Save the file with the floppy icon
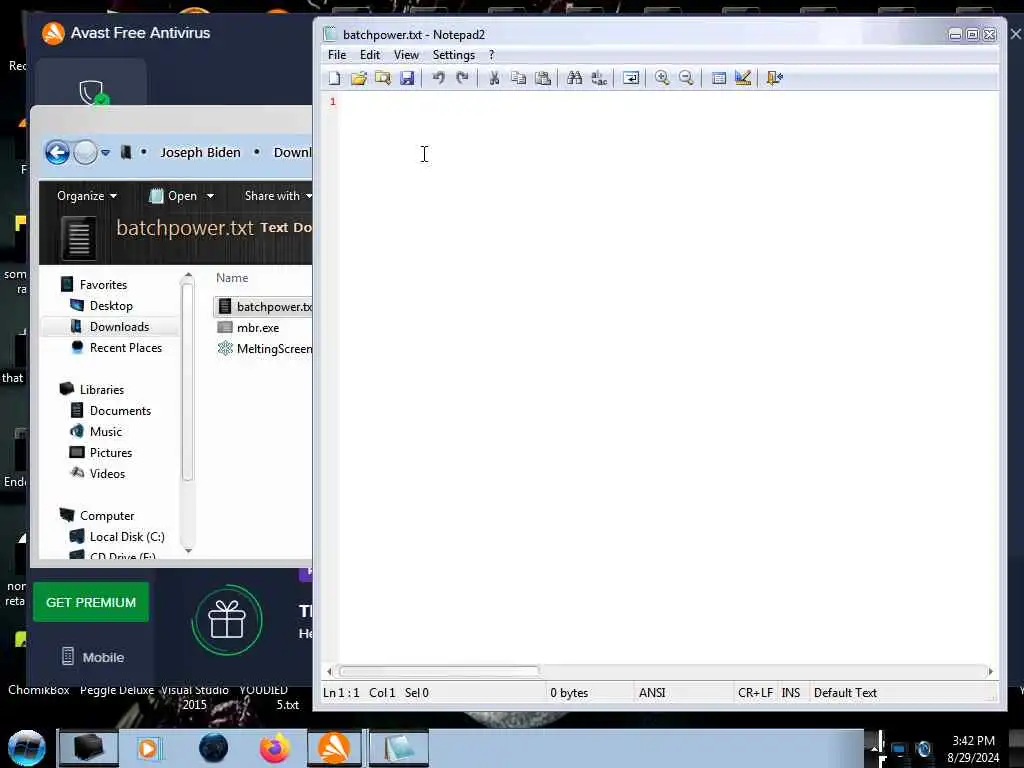 click(407, 78)
